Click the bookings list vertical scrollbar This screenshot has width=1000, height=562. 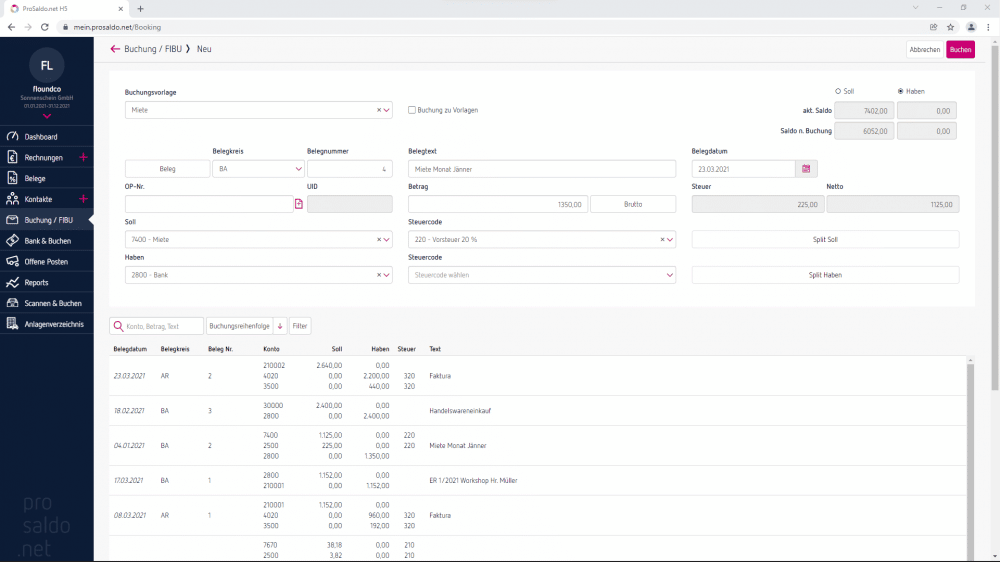pos(968,450)
